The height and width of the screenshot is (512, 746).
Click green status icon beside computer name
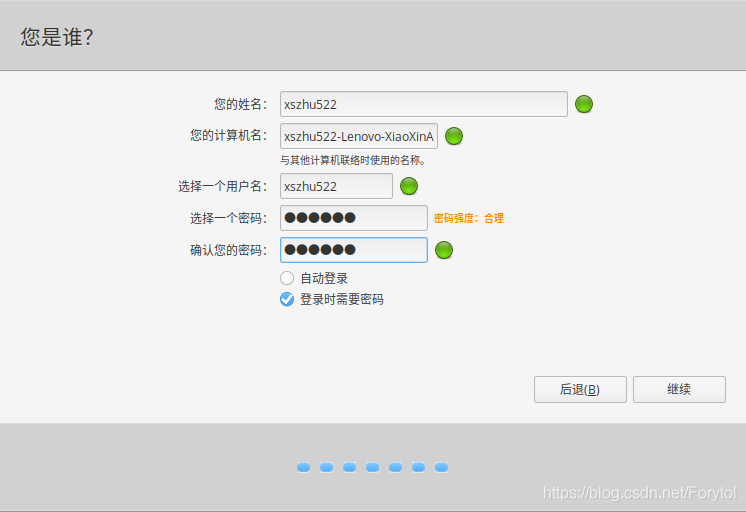click(x=454, y=136)
